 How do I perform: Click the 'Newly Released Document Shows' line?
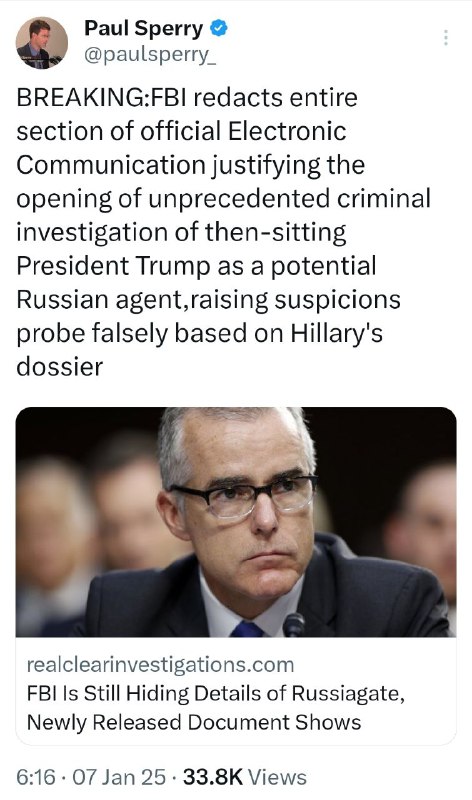click(194, 722)
